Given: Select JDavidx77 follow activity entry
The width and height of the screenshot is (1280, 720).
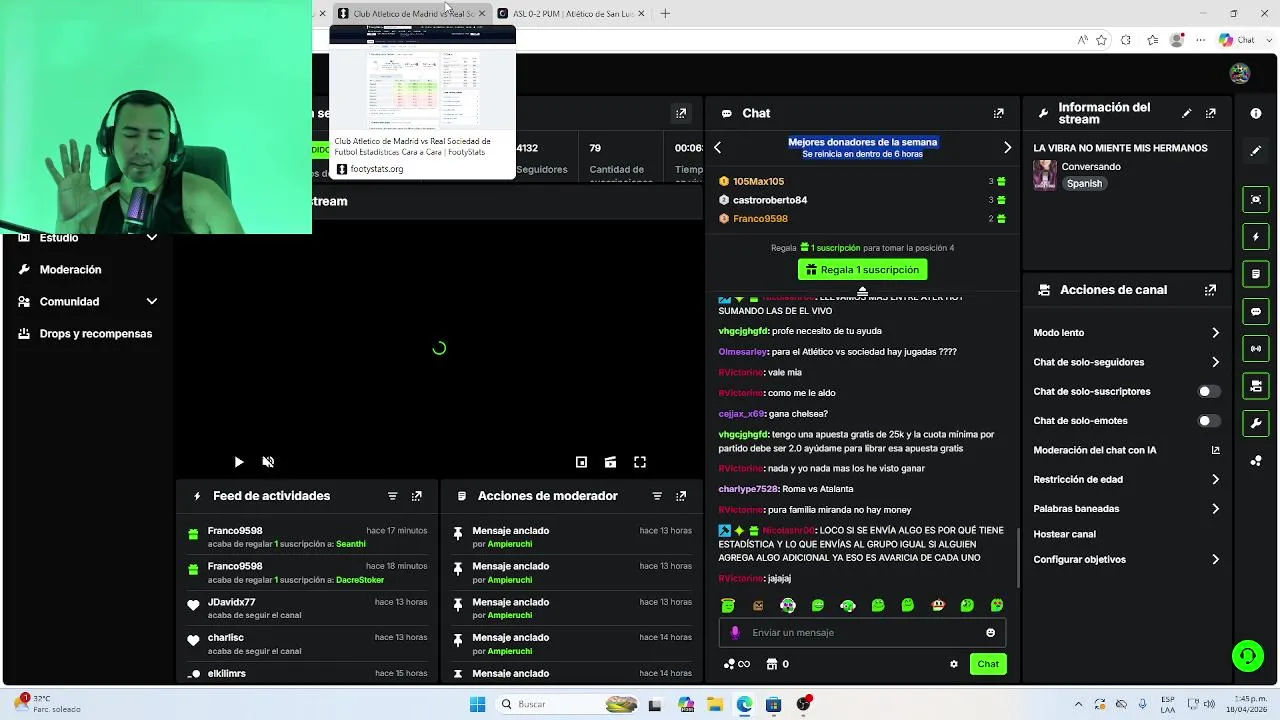Looking at the screenshot, I should (308, 608).
